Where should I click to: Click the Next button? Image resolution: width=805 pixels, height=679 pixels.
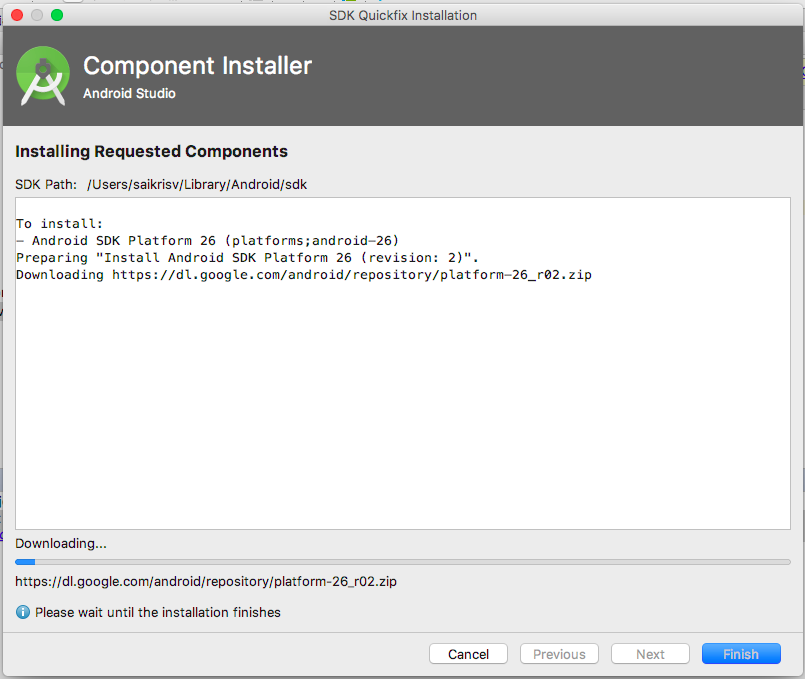pos(650,654)
